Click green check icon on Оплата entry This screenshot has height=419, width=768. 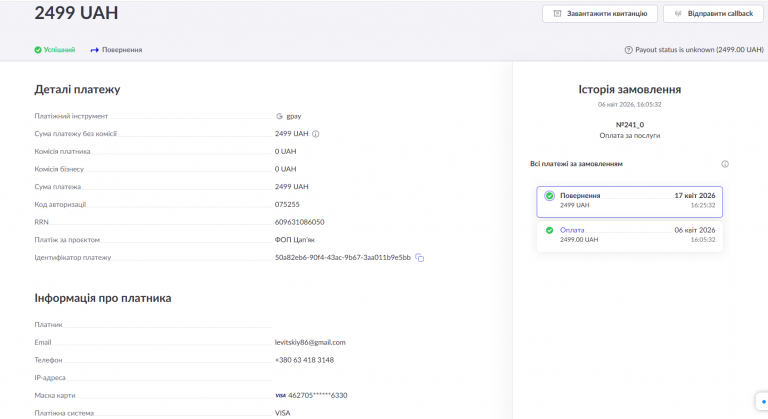pyautogui.click(x=549, y=231)
